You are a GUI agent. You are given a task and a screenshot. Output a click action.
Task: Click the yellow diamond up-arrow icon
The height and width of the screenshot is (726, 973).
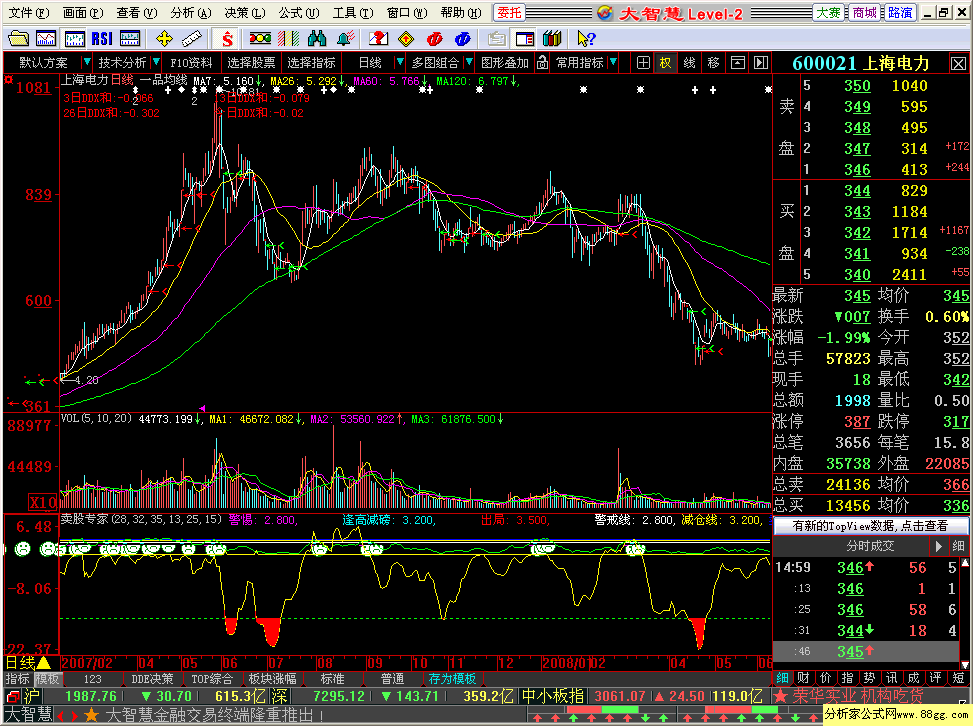click(406, 38)
